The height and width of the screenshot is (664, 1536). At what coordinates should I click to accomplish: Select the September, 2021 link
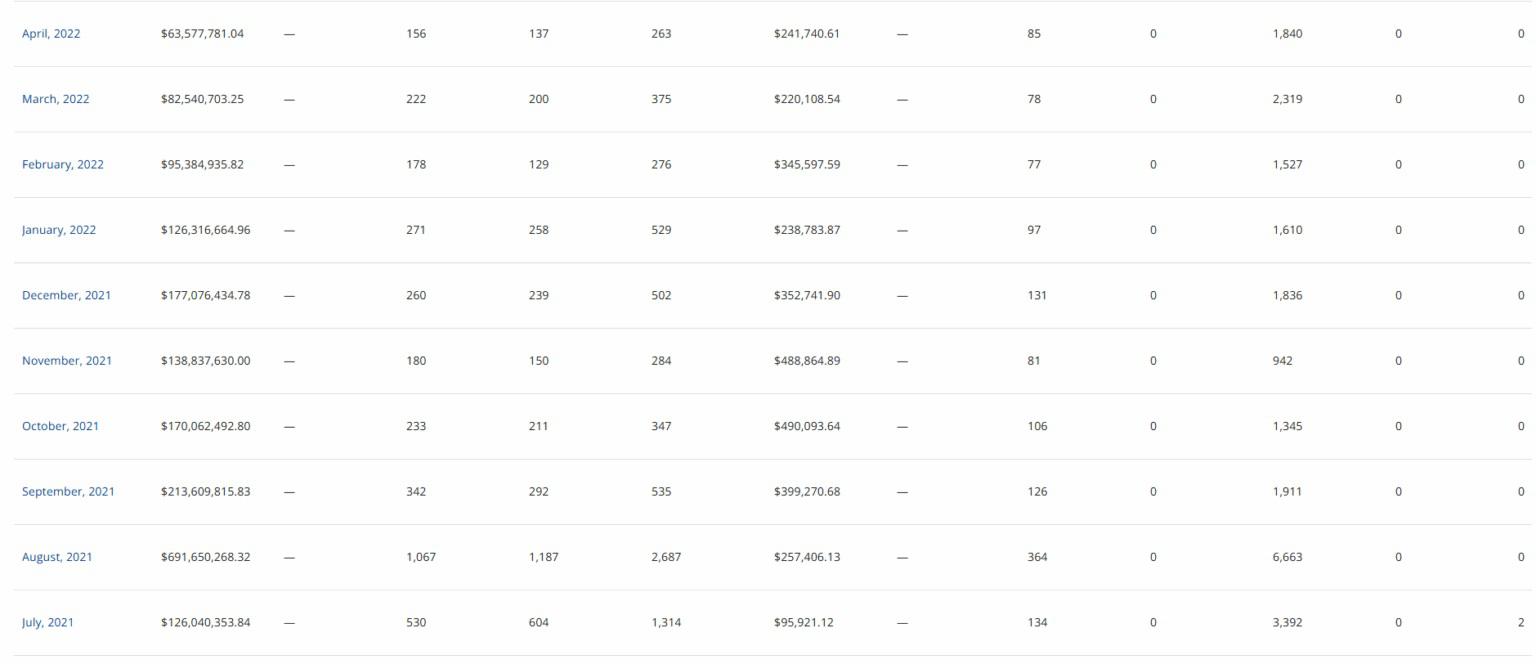(x=68, y=492)
